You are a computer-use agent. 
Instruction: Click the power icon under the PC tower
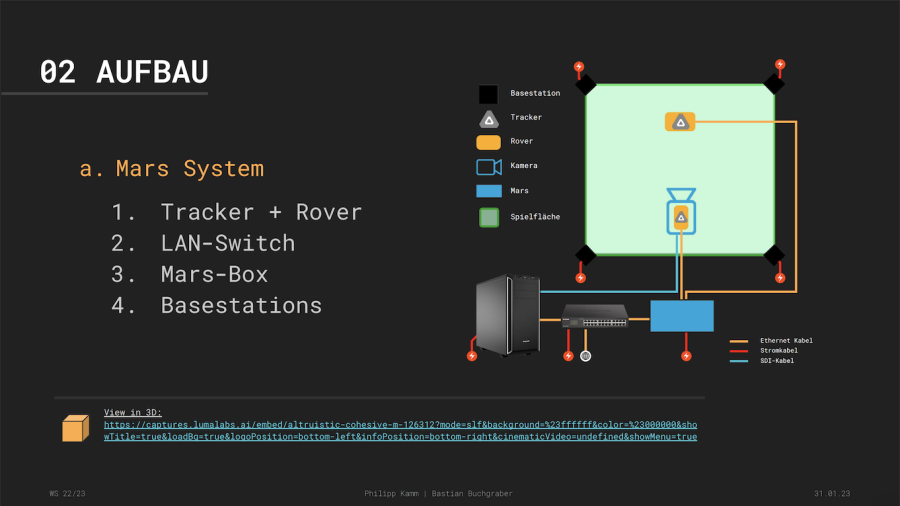click(472, 355)
